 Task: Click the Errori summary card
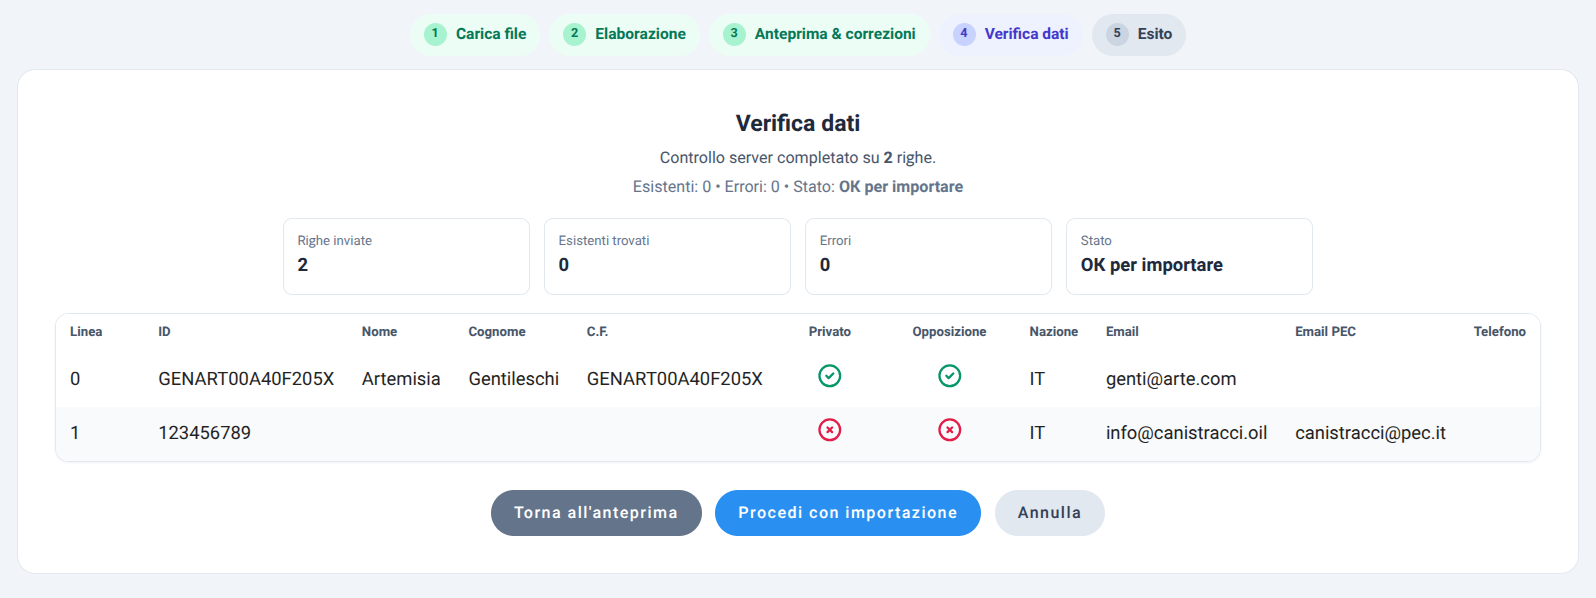[928, 256]
